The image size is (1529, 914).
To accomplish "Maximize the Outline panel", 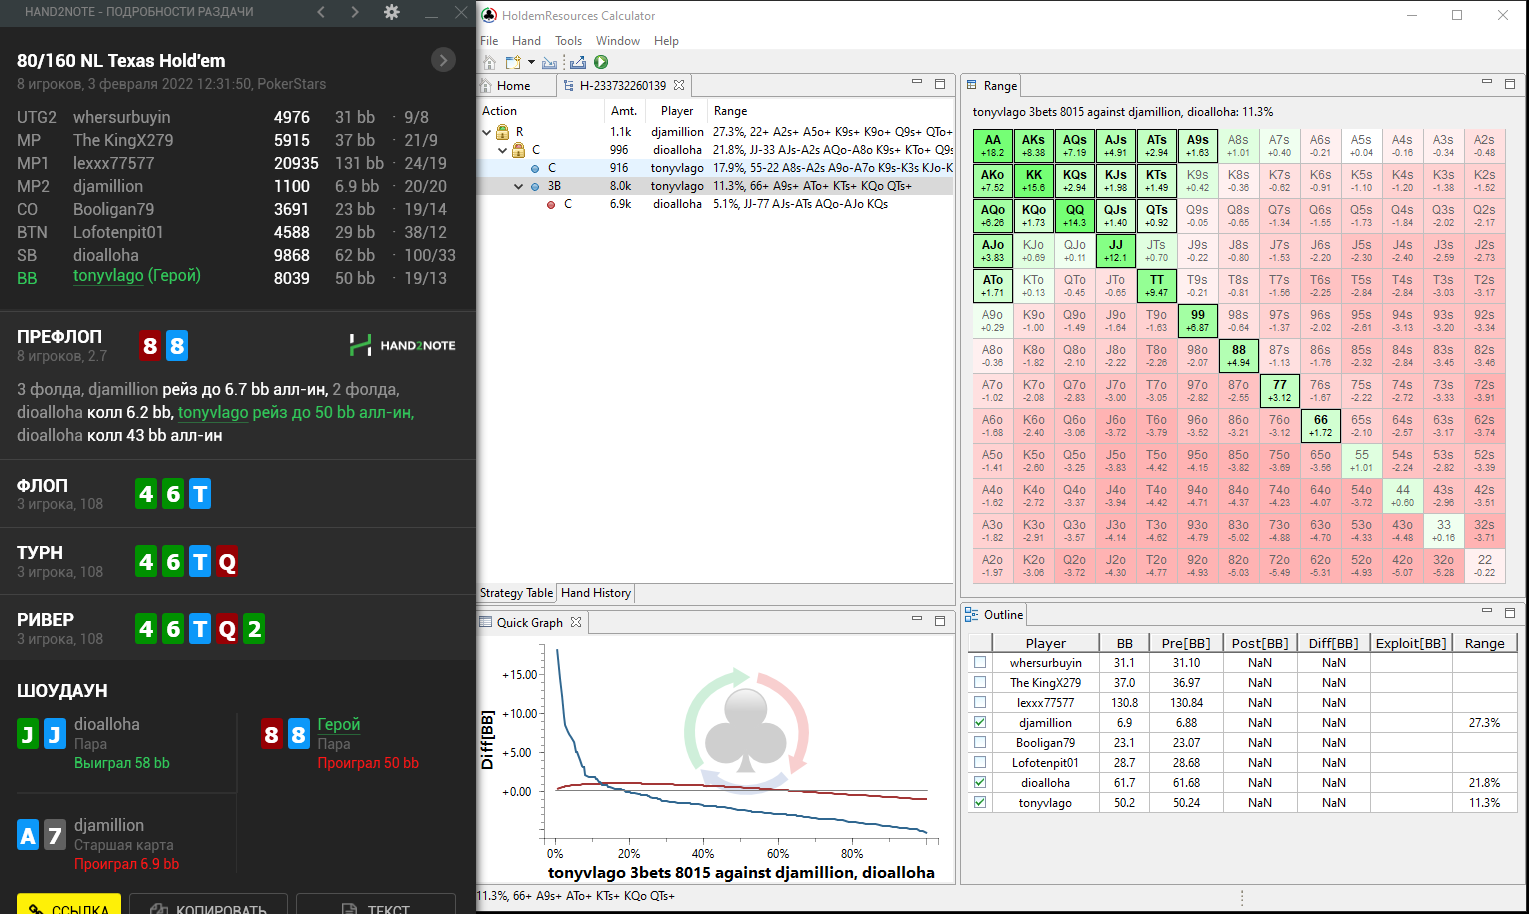I will [1510, 612].
